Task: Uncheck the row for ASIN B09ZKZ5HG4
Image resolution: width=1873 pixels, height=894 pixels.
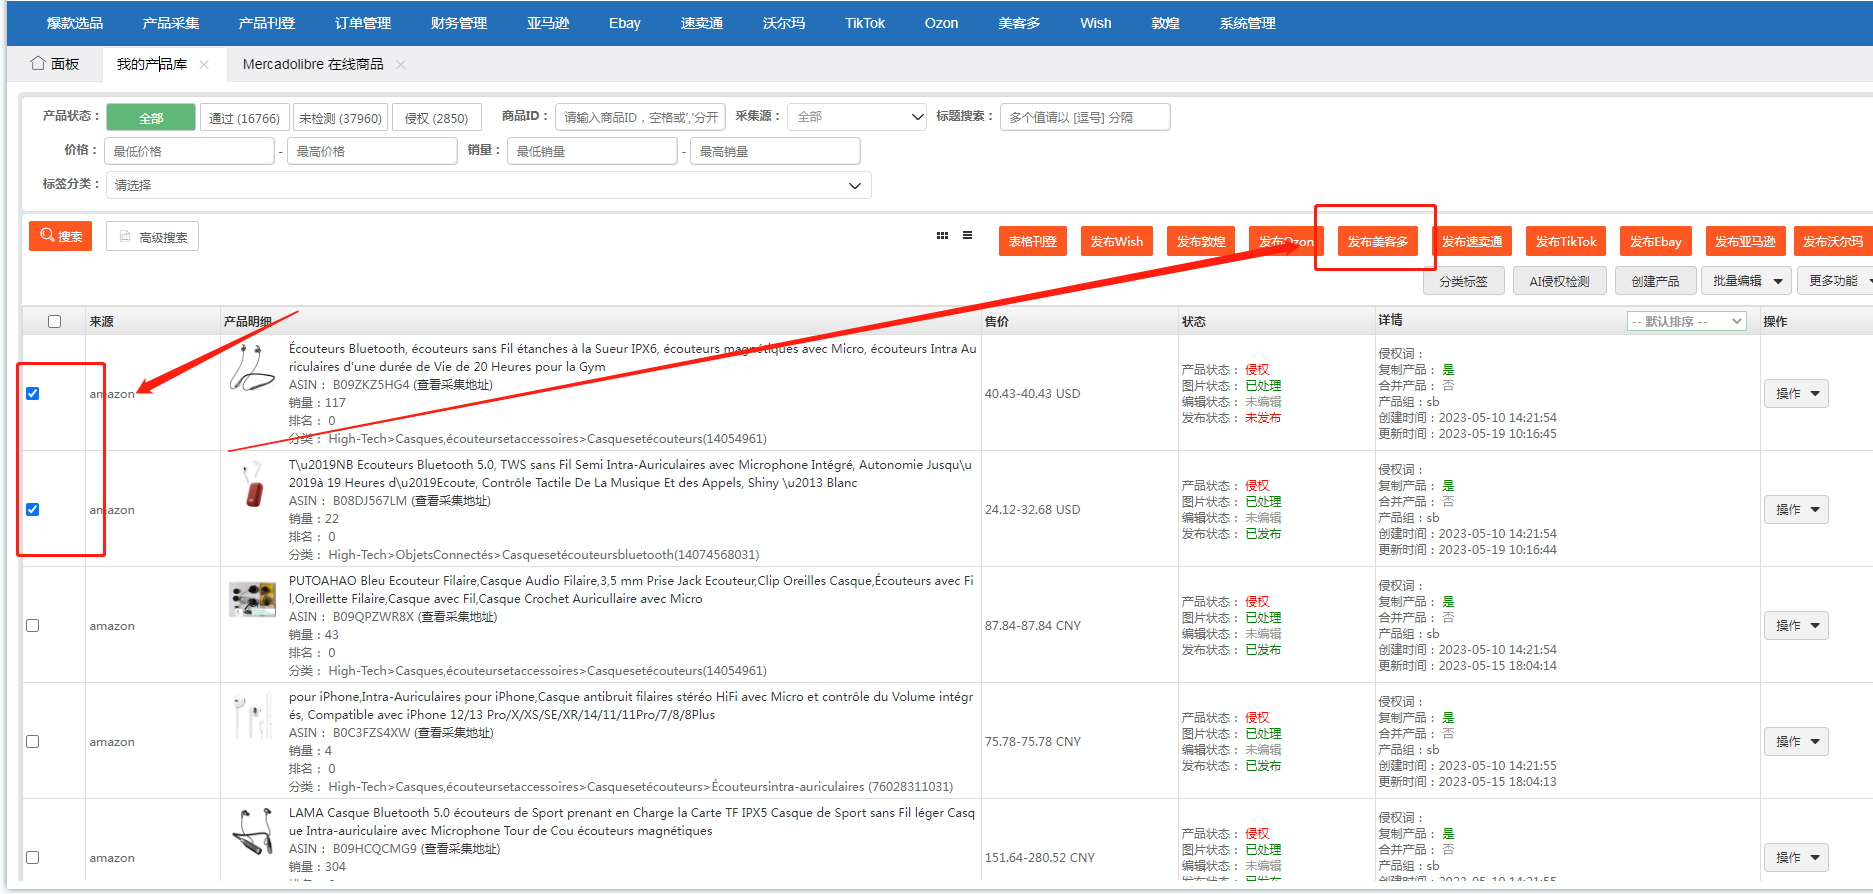Action: (x=33, y=393)
